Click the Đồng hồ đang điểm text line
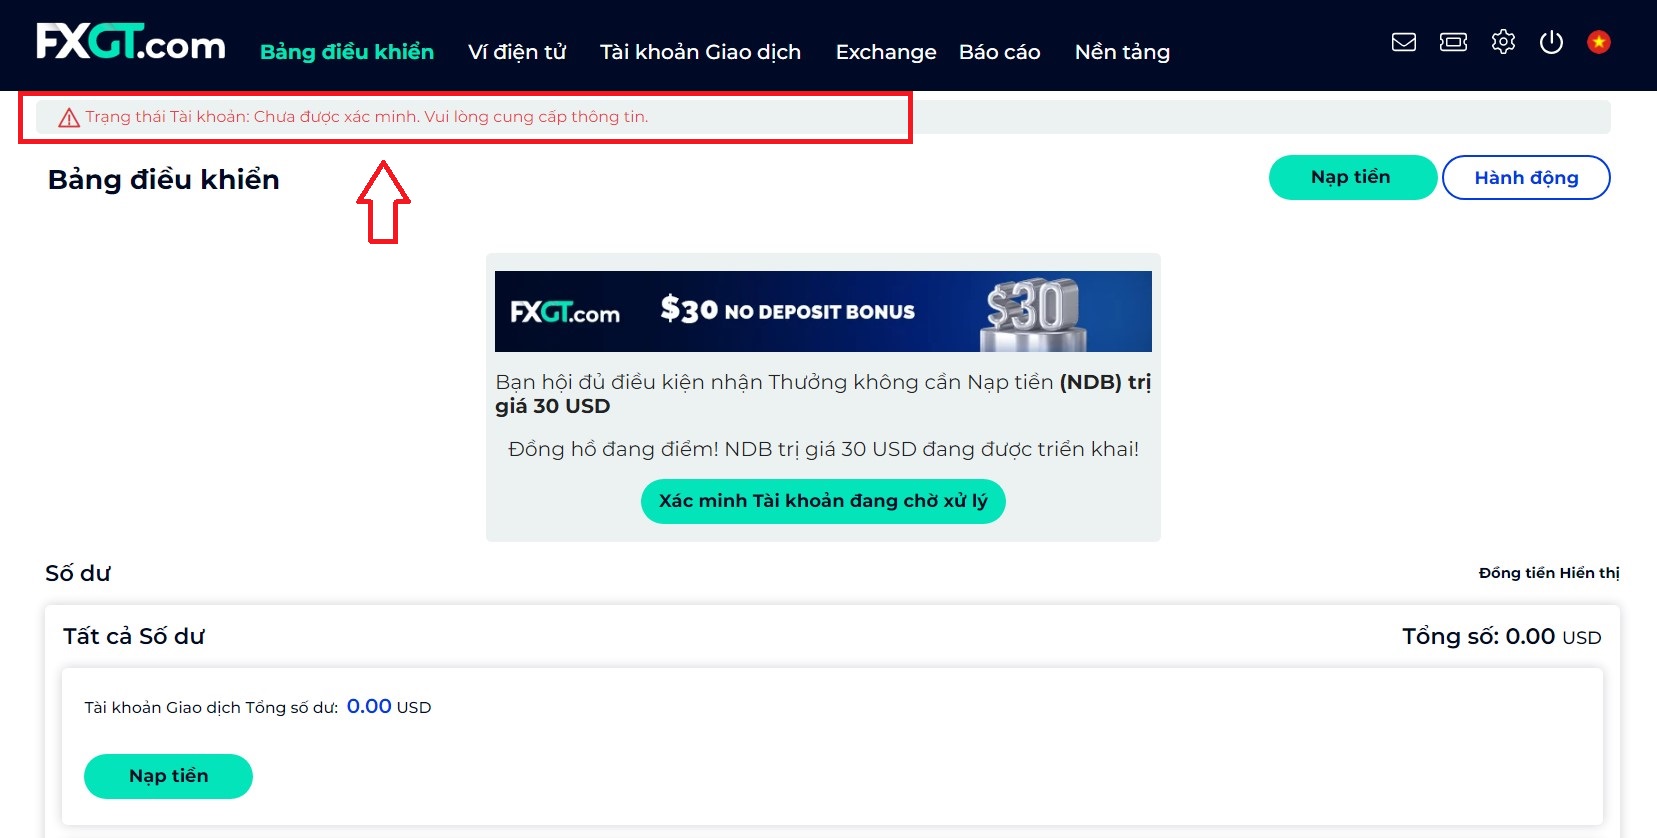Image resolution: width=1657 pixels, height=838 pixels. 823,449
